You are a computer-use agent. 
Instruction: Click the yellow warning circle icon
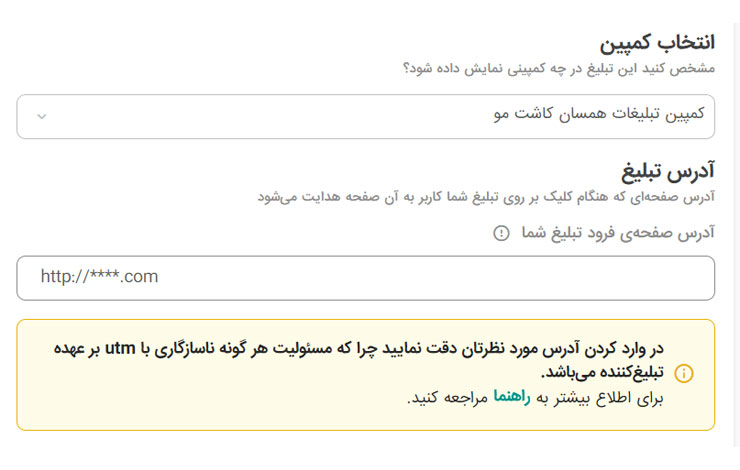click(684, 373)
